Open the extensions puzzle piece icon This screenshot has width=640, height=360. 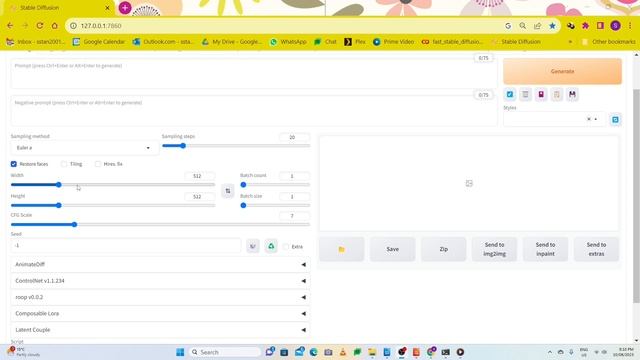[585, 26]
